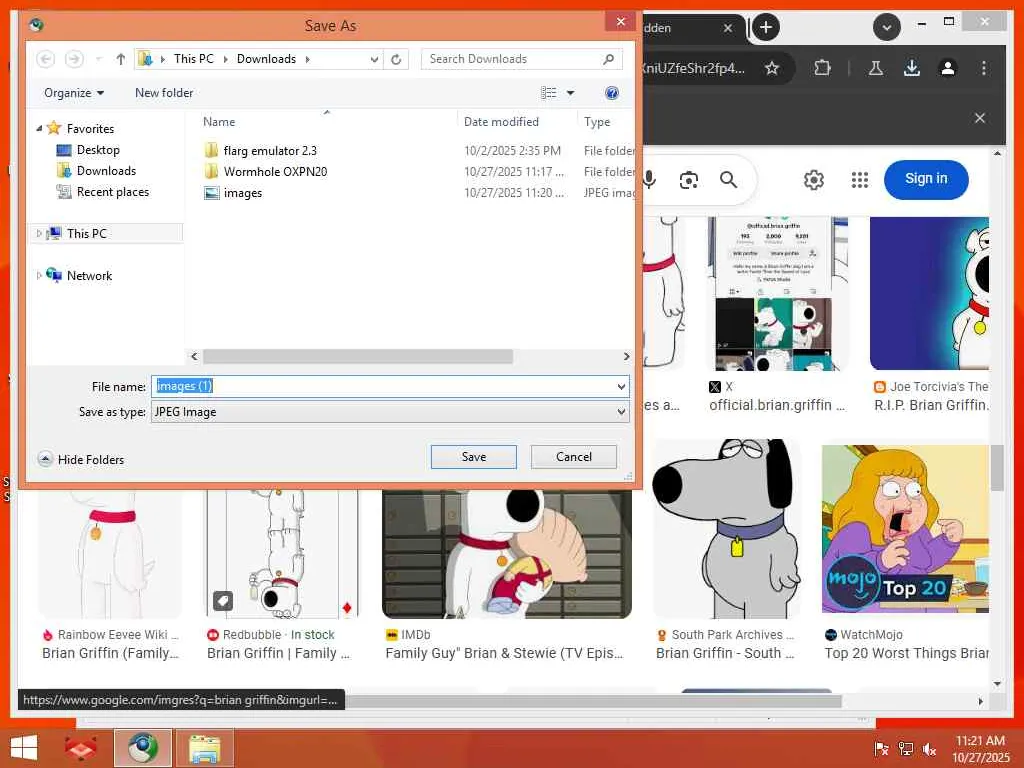Open Redbubble Brian Griffin result link
The image size is (1024, 768).
coord(280,653)
